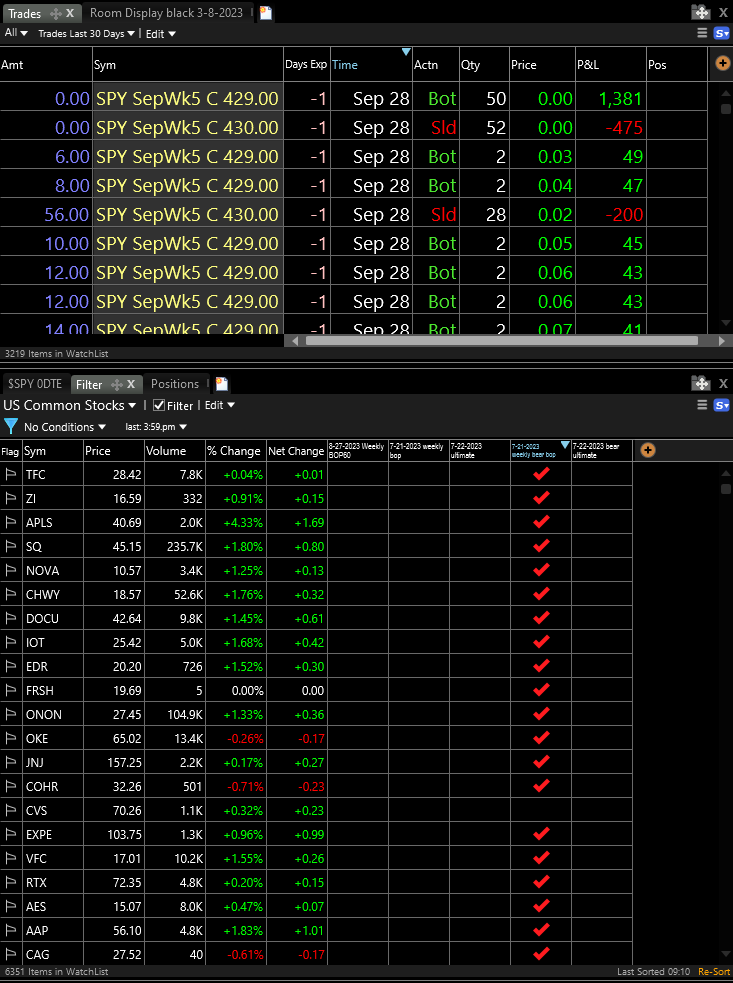733x983 pixels.
Task: Click add column icon in Filter panel
Action: [x=647, y=450]
